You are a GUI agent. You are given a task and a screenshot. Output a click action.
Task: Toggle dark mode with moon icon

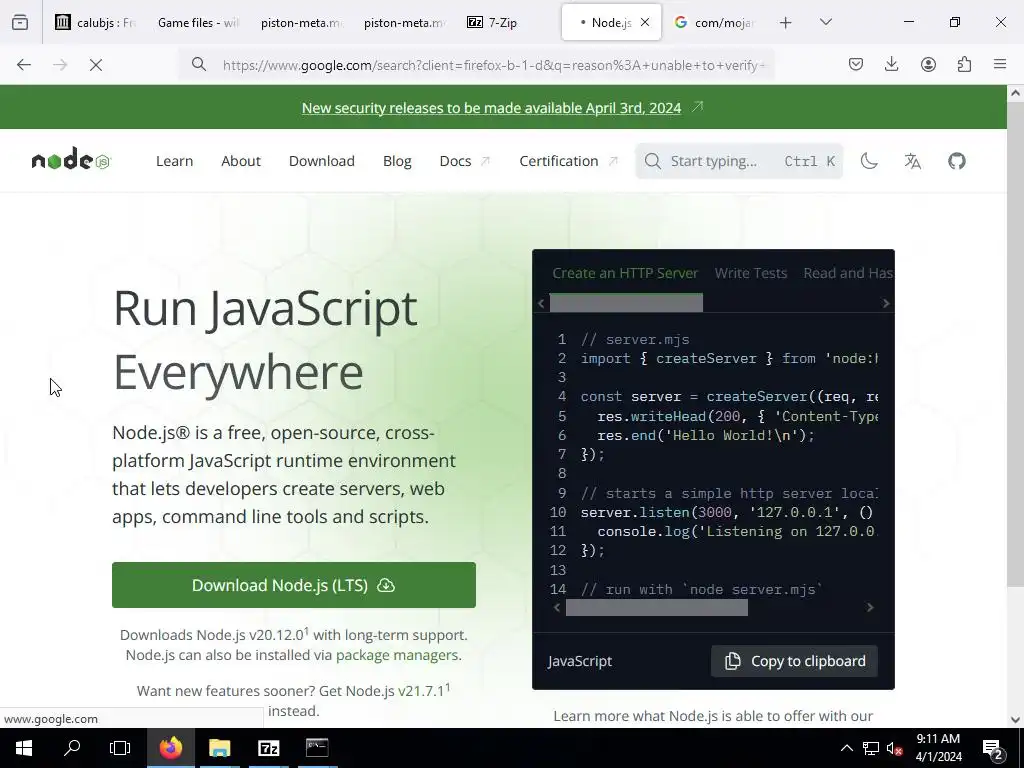(x=869, y=161)
